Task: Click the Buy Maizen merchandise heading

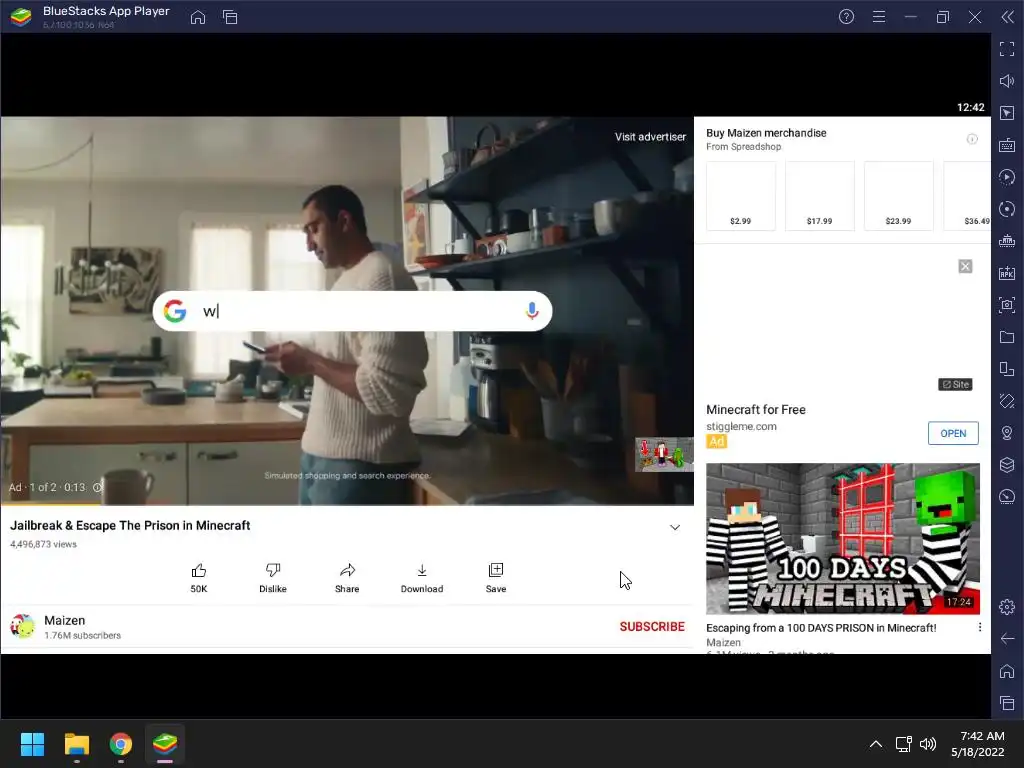Action: pos(766,133)
